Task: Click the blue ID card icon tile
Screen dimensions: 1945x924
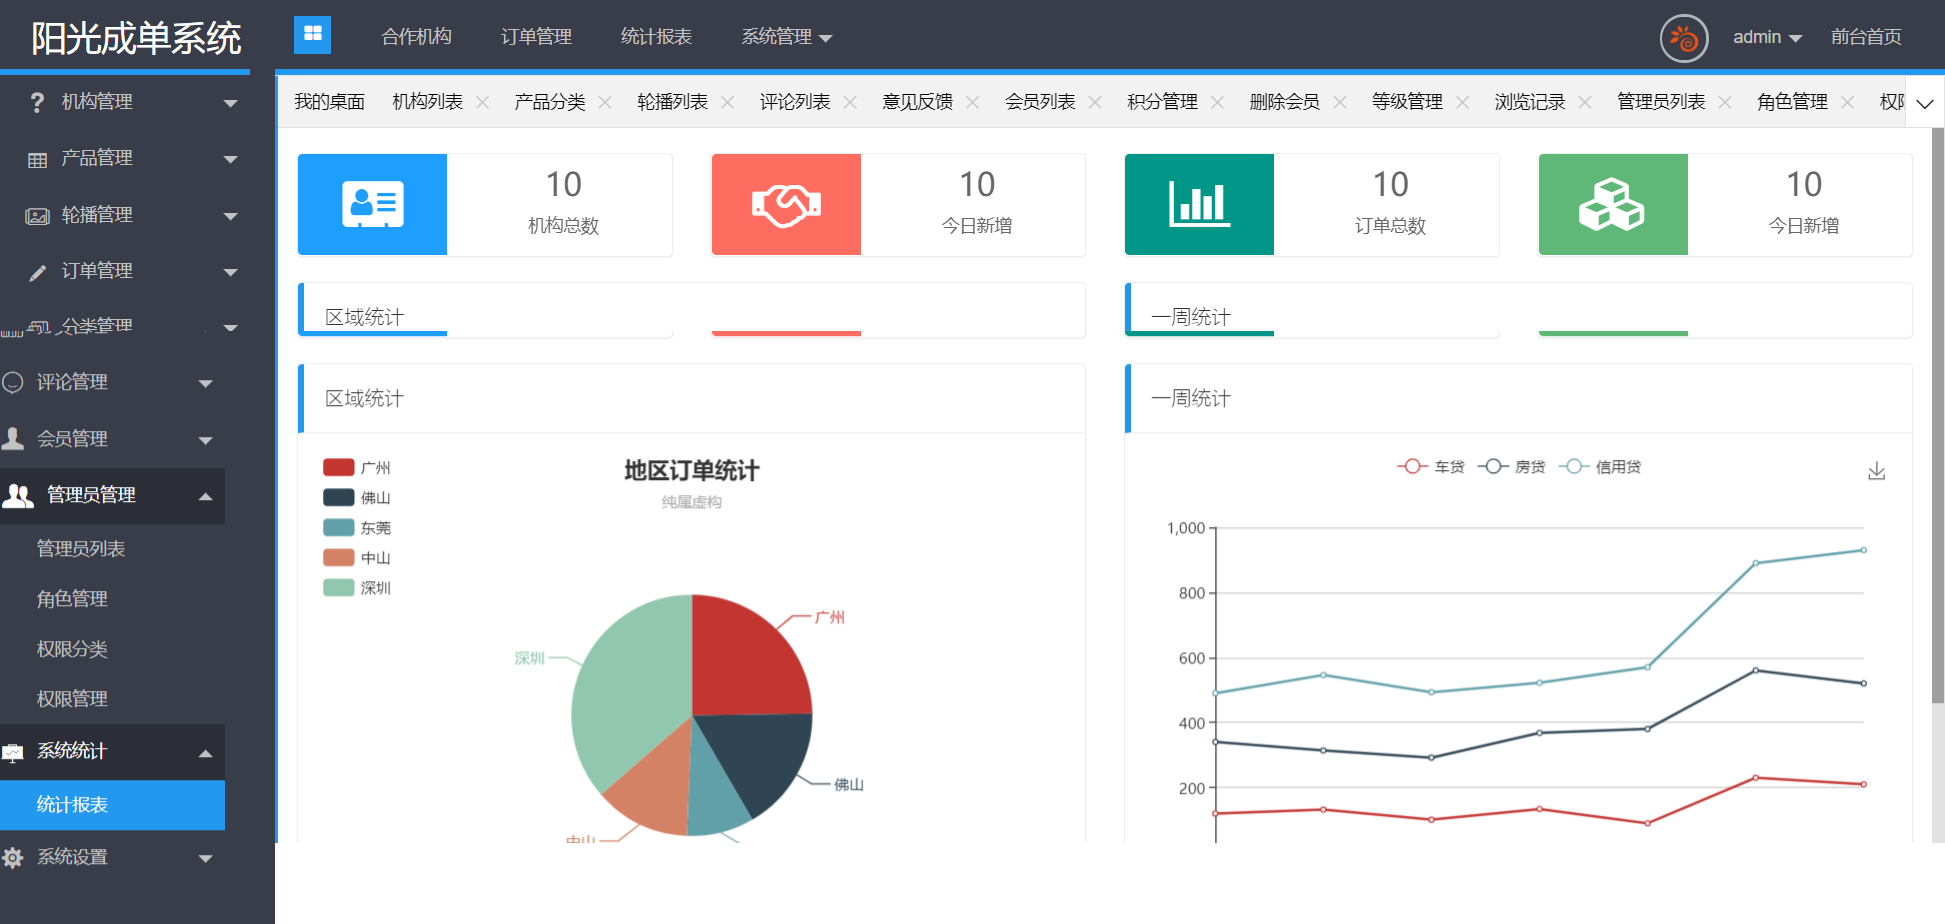Action: 372,204
